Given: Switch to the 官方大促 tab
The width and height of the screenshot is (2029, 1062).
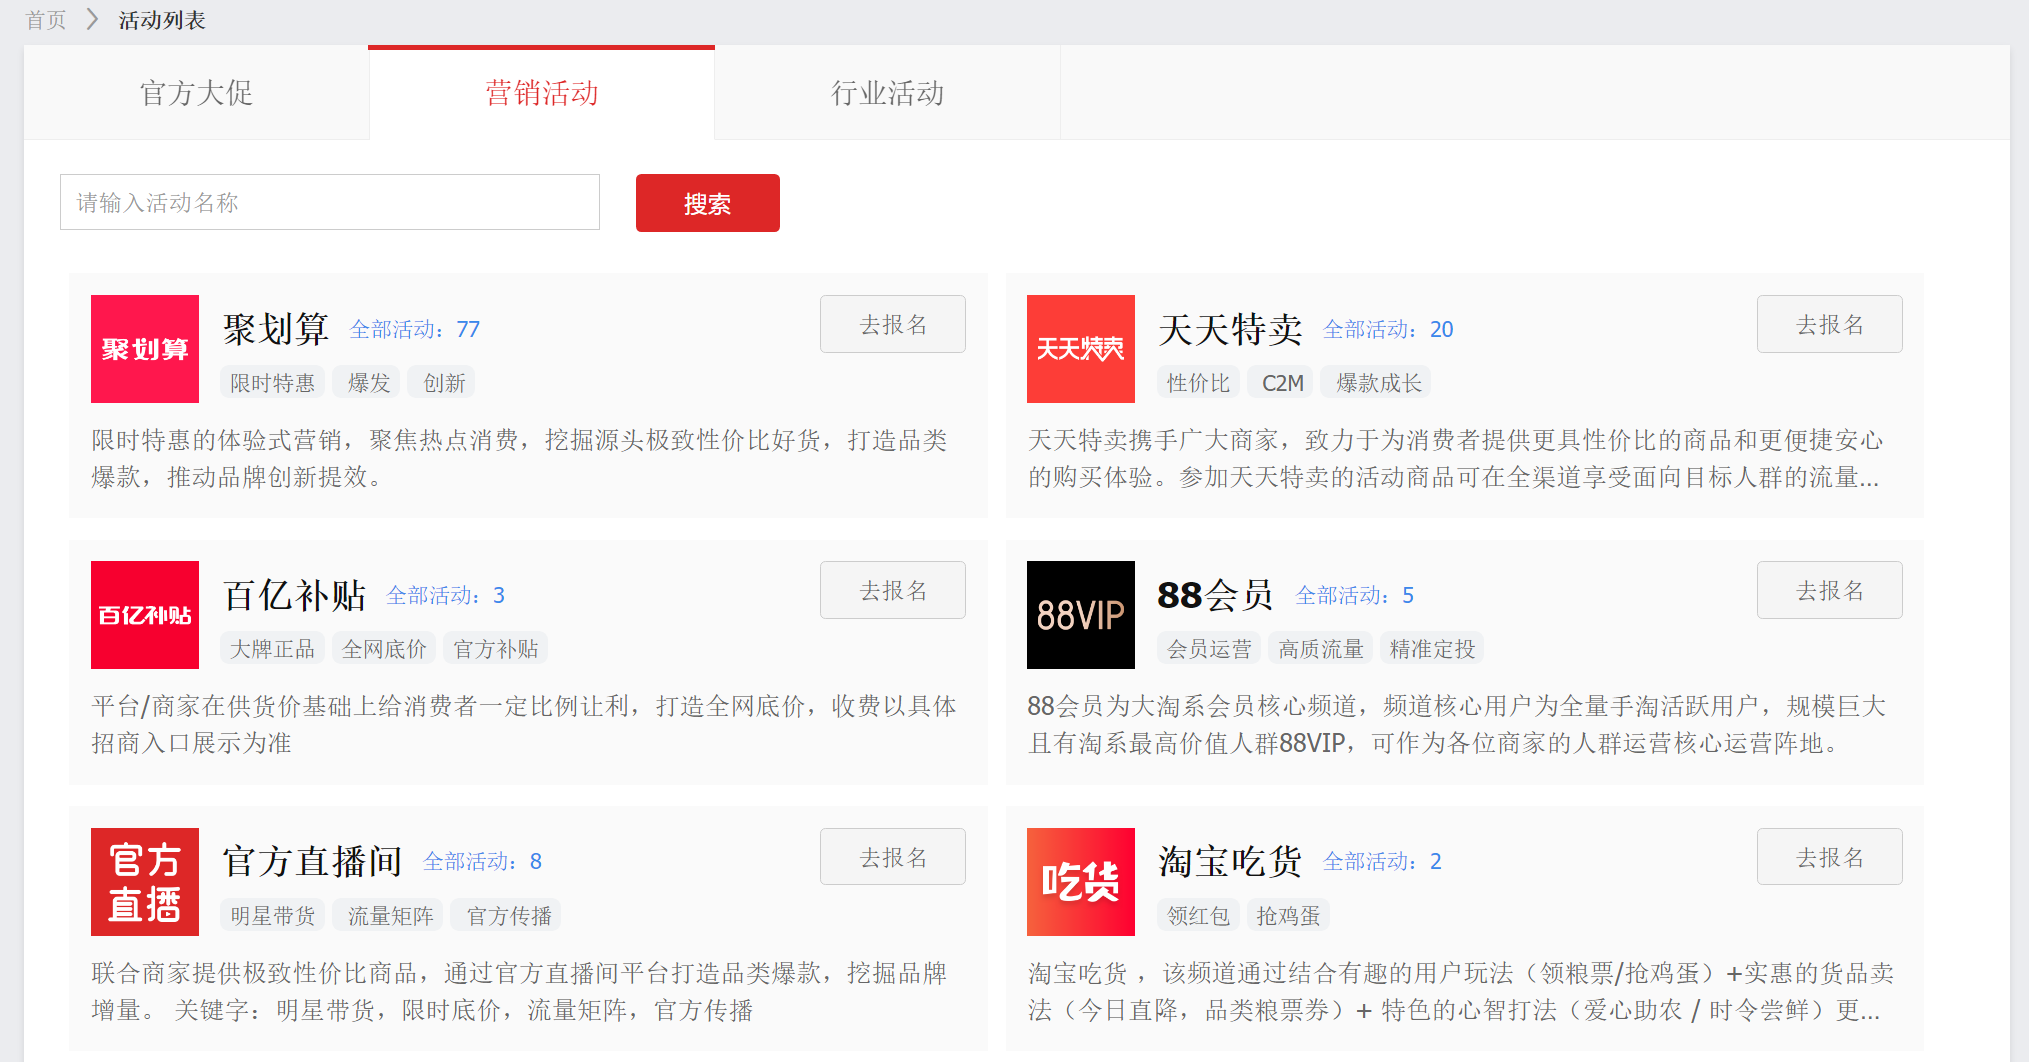Looking at the screenshot, I should pyautogui.click(x=196, y=93).
